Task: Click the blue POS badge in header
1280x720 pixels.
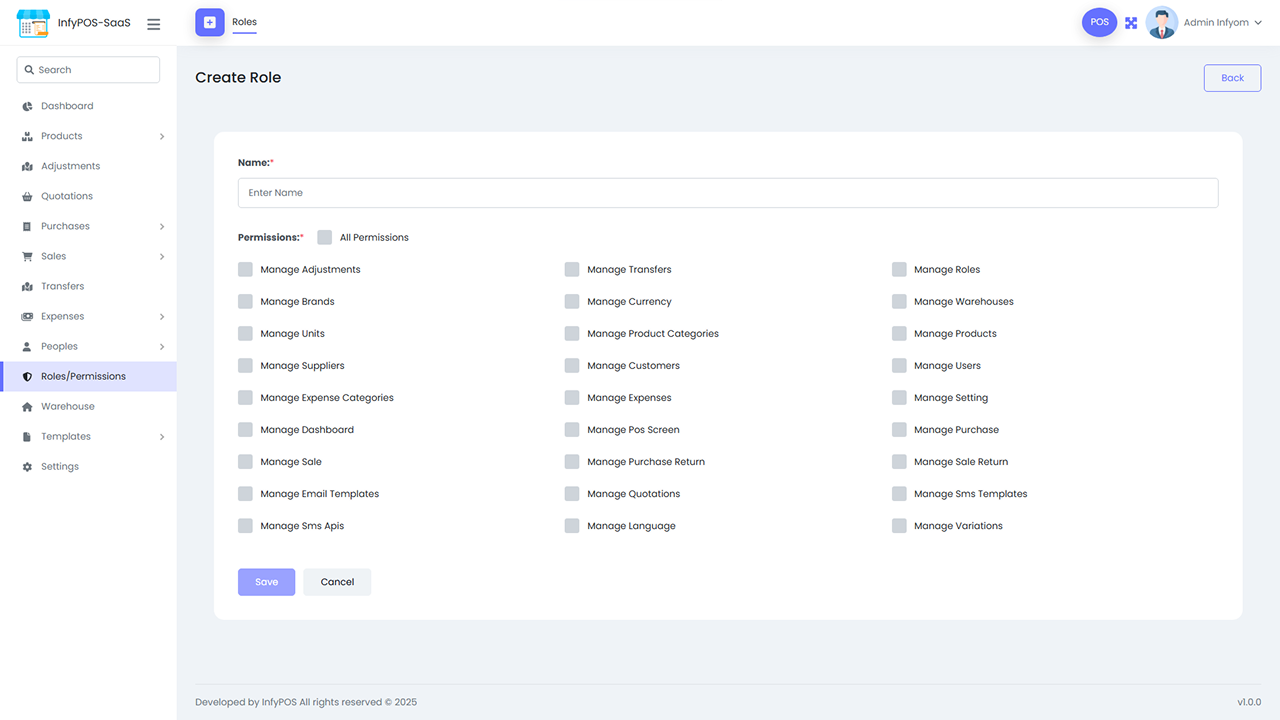Action: coord(1099,21)
